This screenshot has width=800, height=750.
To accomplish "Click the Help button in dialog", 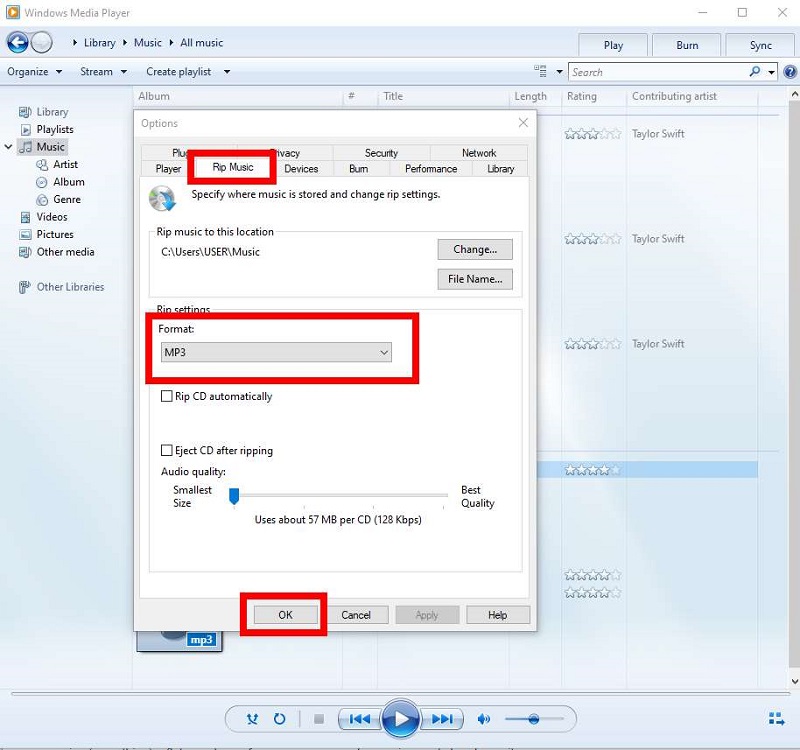I will coord(497,615).
